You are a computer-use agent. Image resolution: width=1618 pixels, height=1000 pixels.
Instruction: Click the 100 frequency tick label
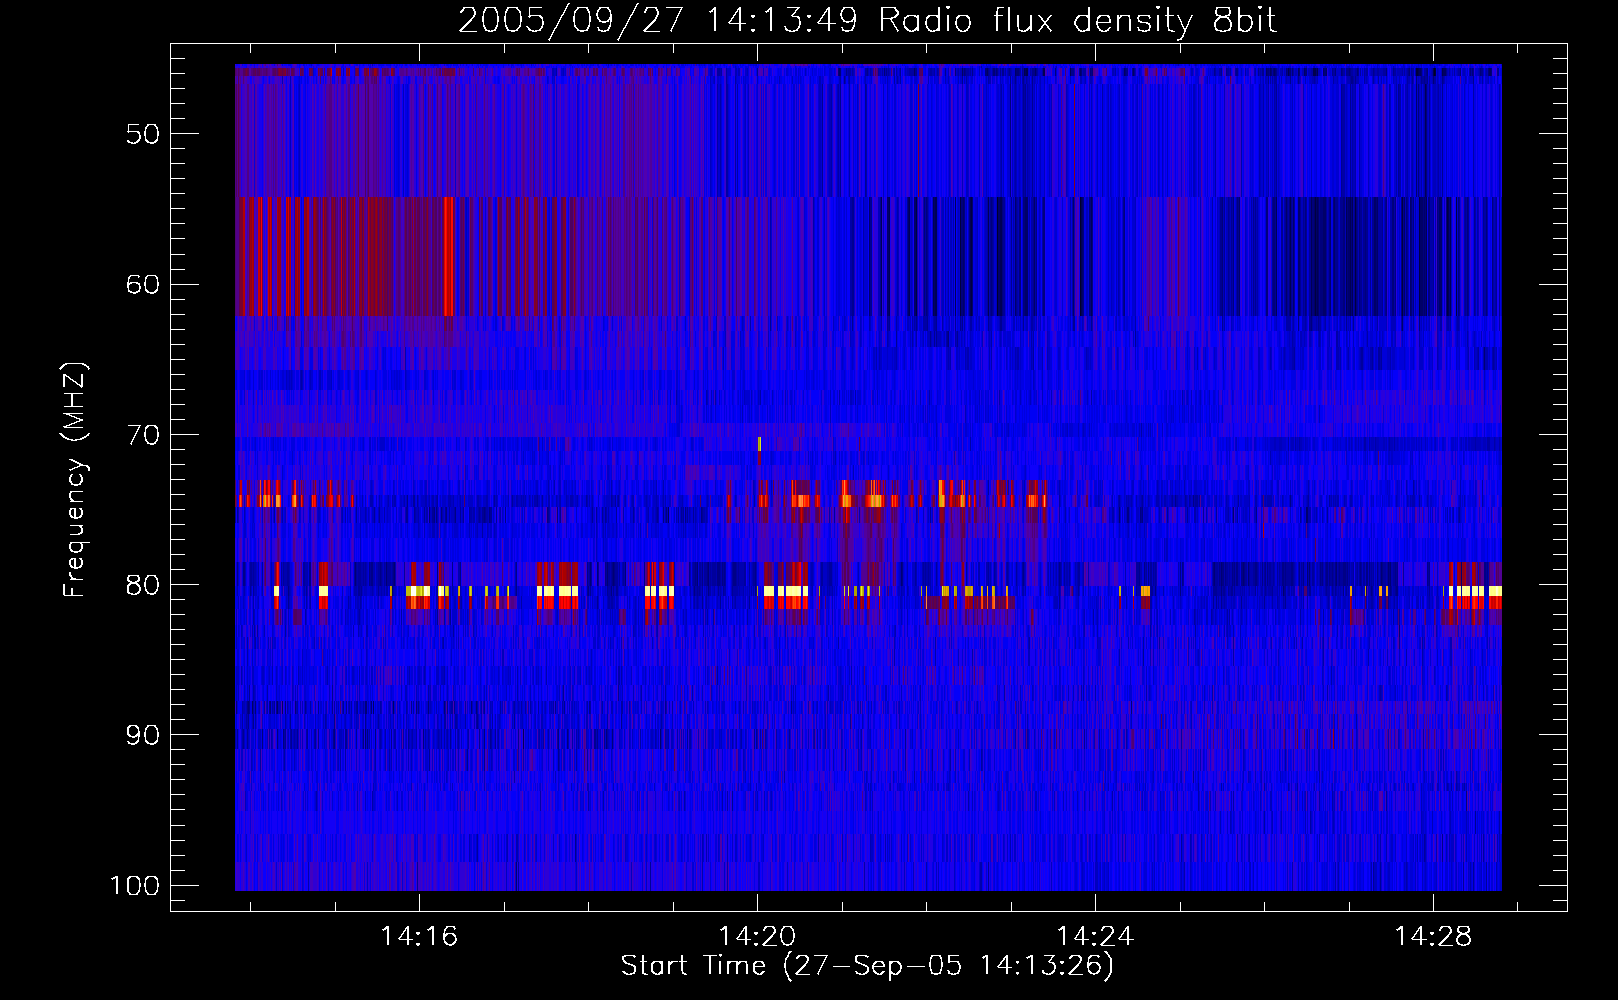(135, 886)
